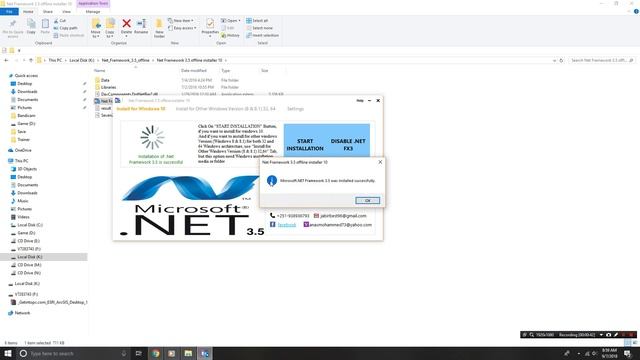Open the Libraries folder in file list

point(108,87)
